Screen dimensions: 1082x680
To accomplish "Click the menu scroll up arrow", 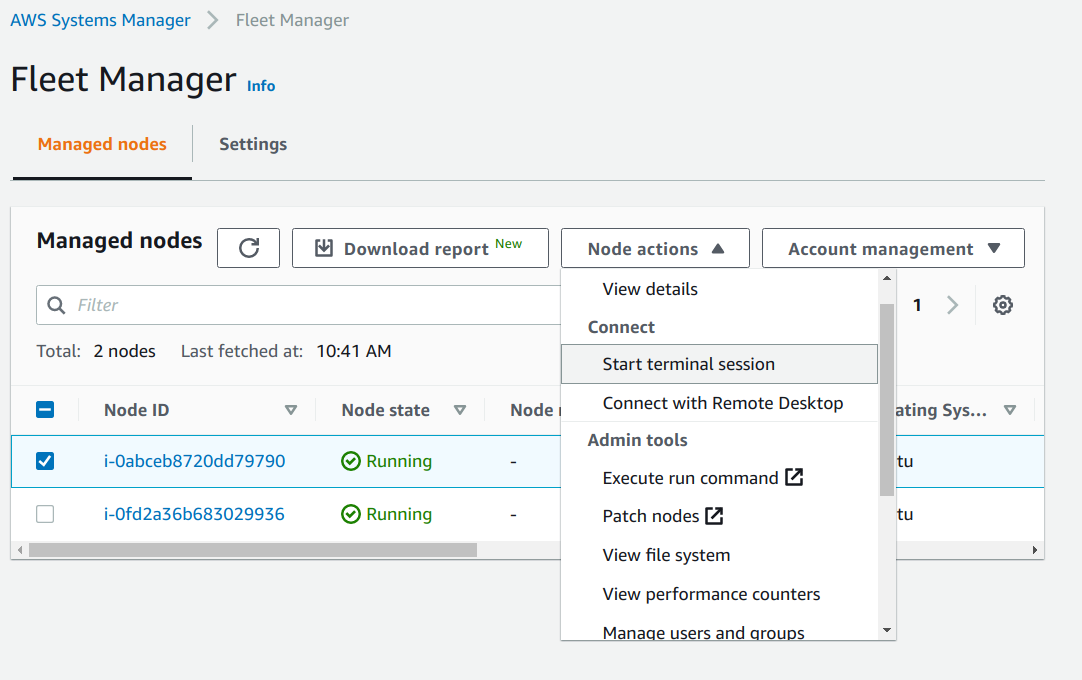I will pyautogui.click(x=887, y=278).
